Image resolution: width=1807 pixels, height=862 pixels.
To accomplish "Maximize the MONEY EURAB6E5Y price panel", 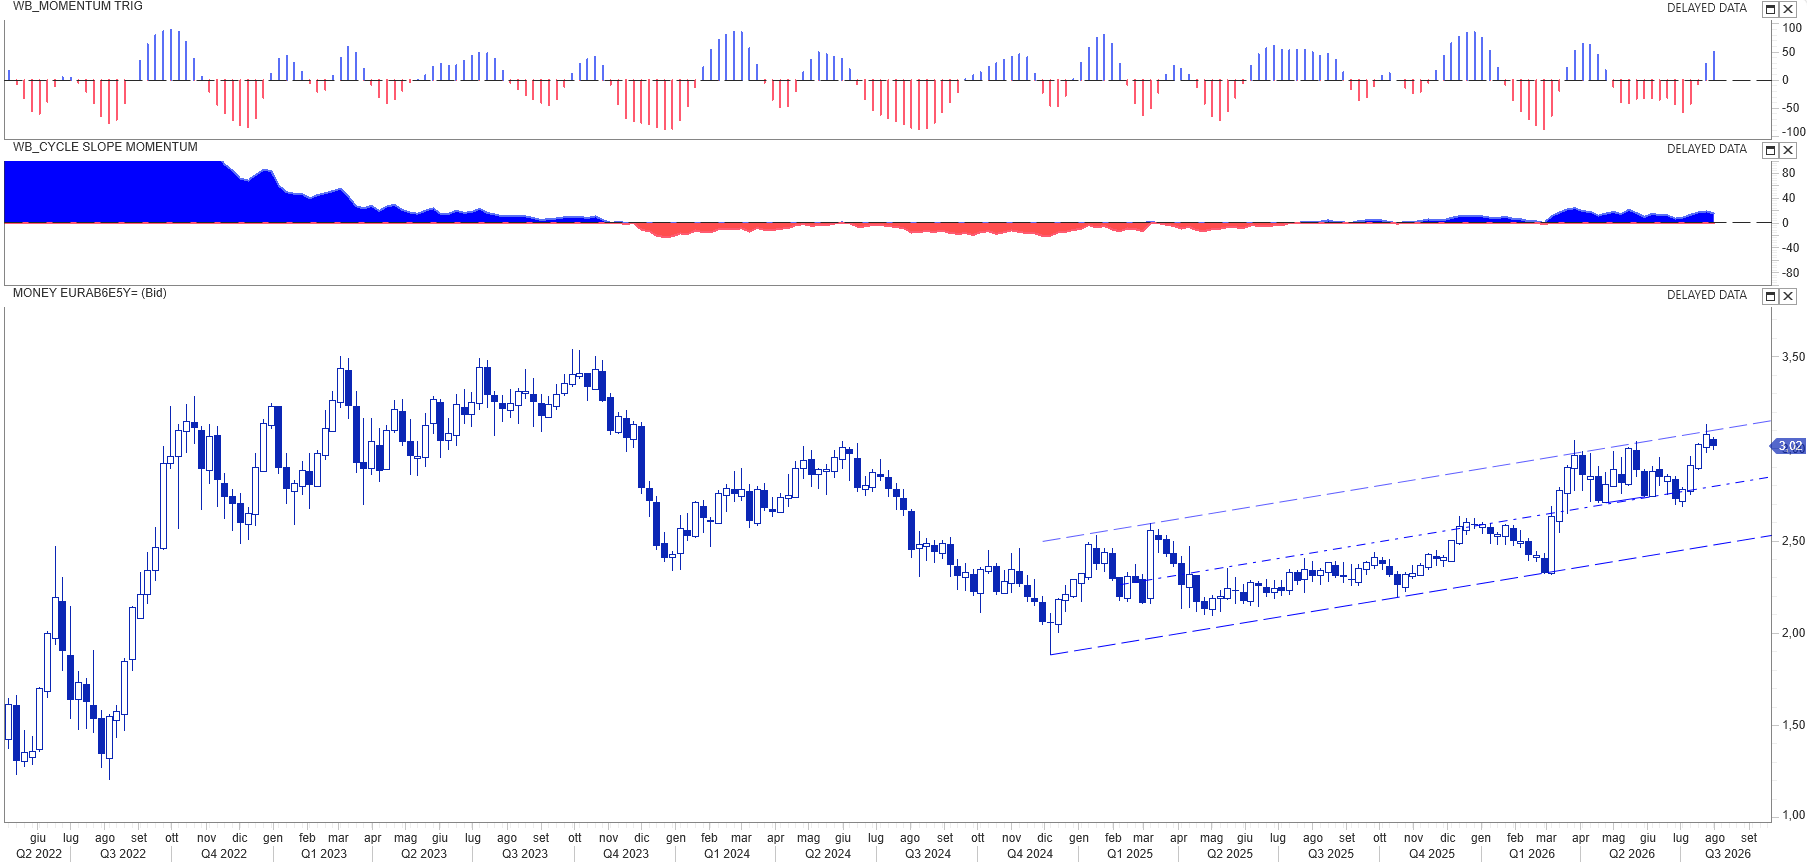I will tap(1770, 296).
